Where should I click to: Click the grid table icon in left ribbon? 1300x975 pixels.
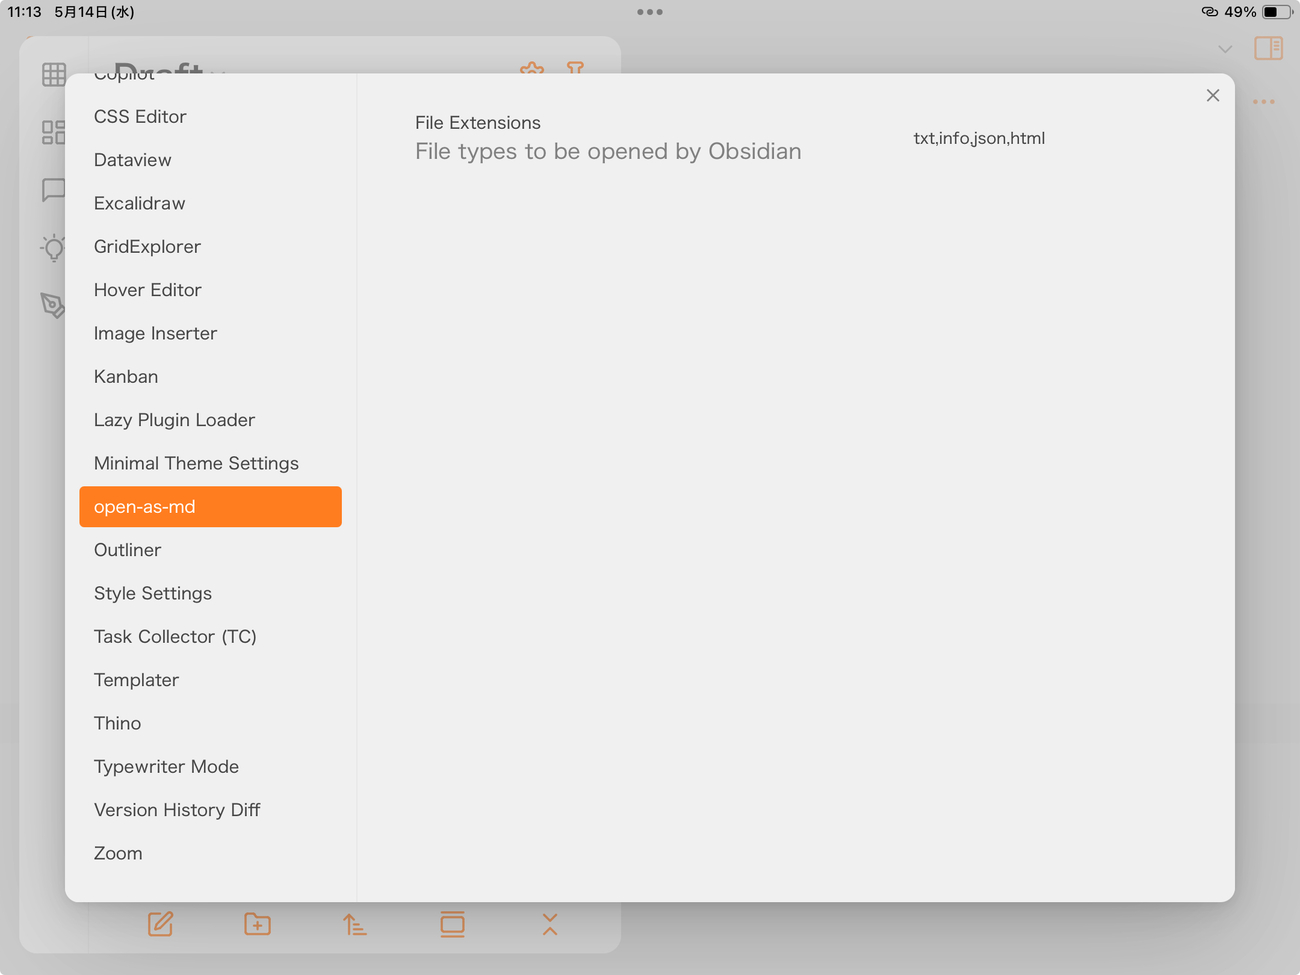pyautogui.click(x=54, y=75)
